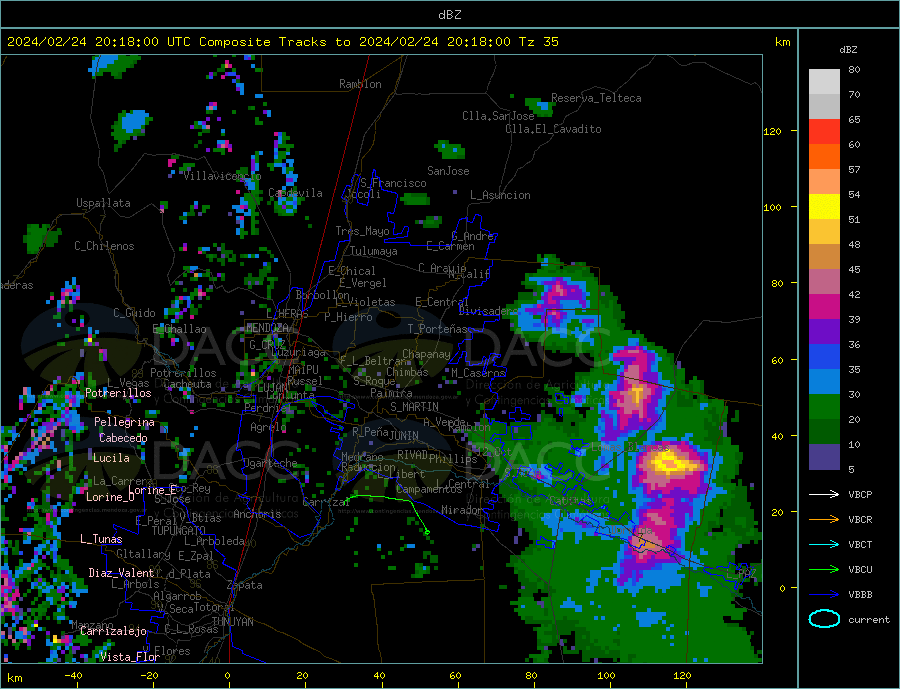Click the Mirador map label
Viewport: 900px width, 689px height.
462,510
